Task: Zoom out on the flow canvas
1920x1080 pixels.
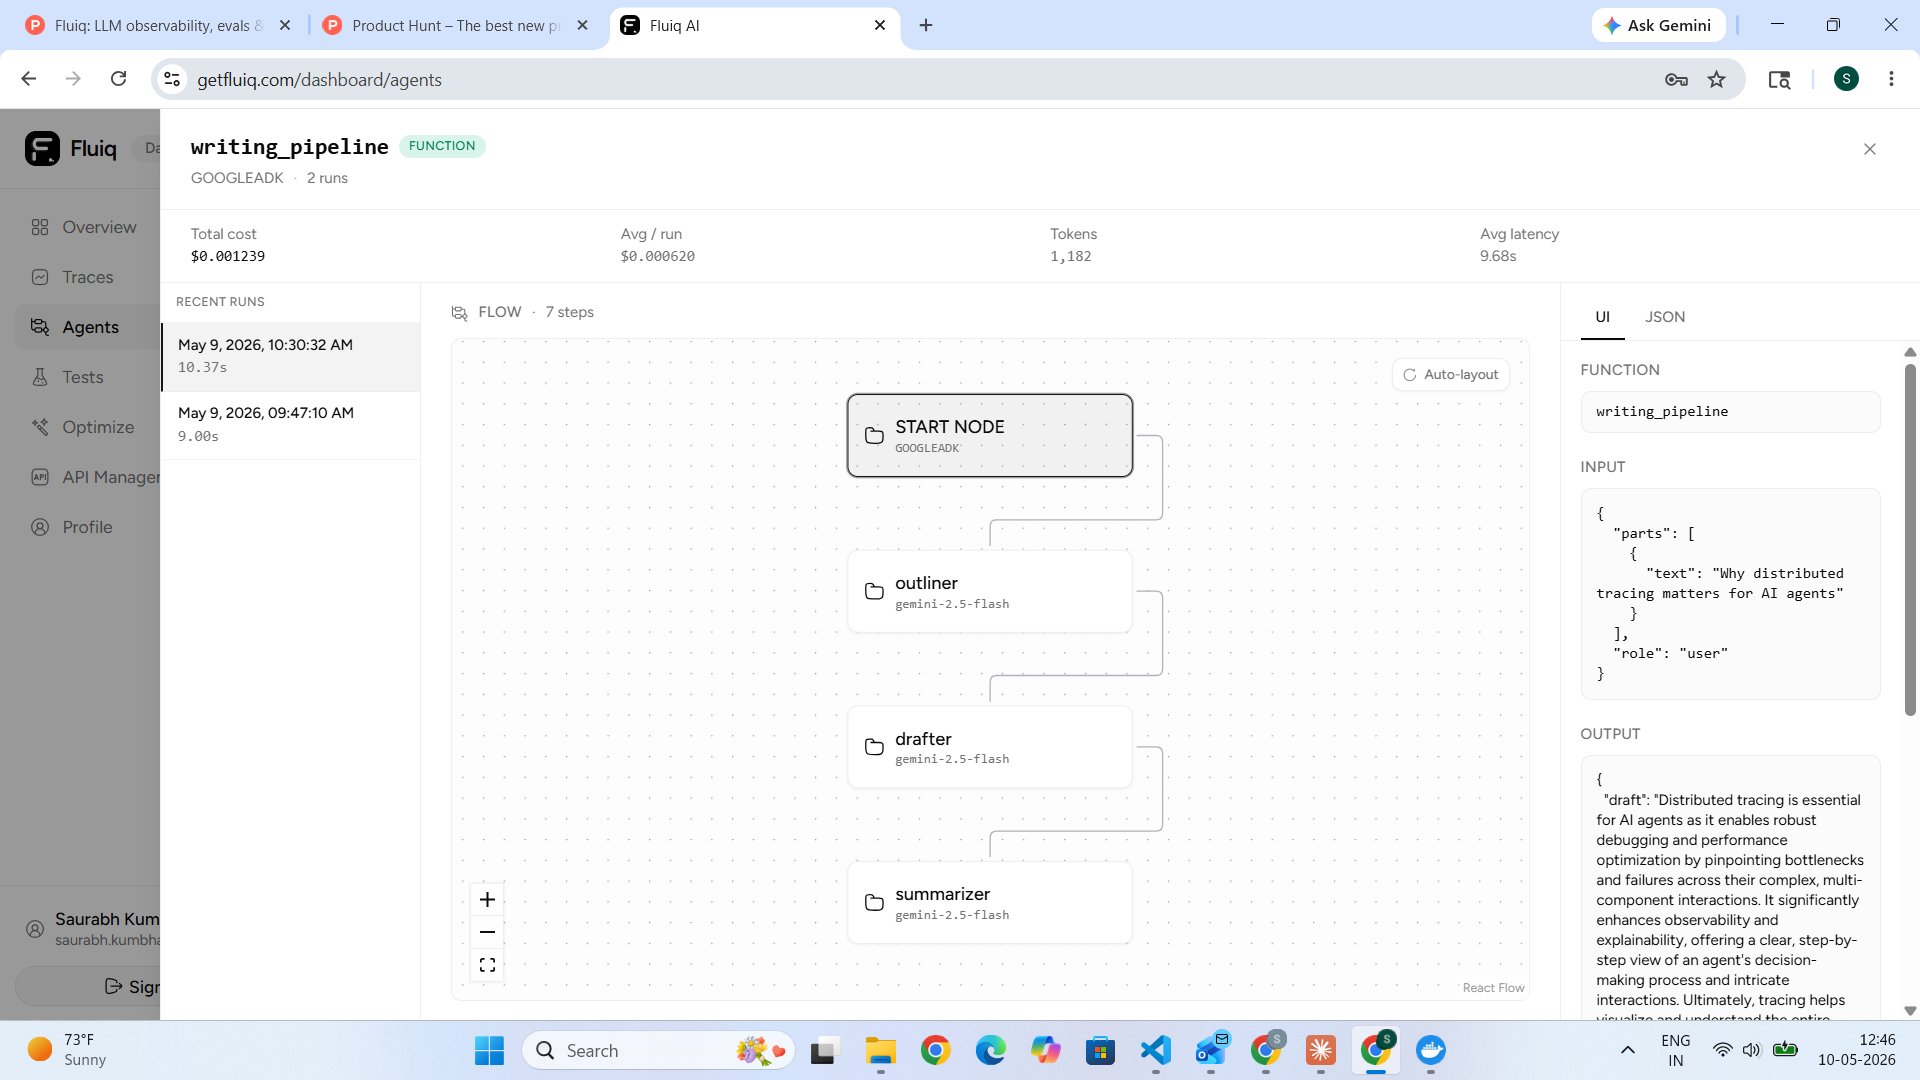Action: click(x=487, y=932)
